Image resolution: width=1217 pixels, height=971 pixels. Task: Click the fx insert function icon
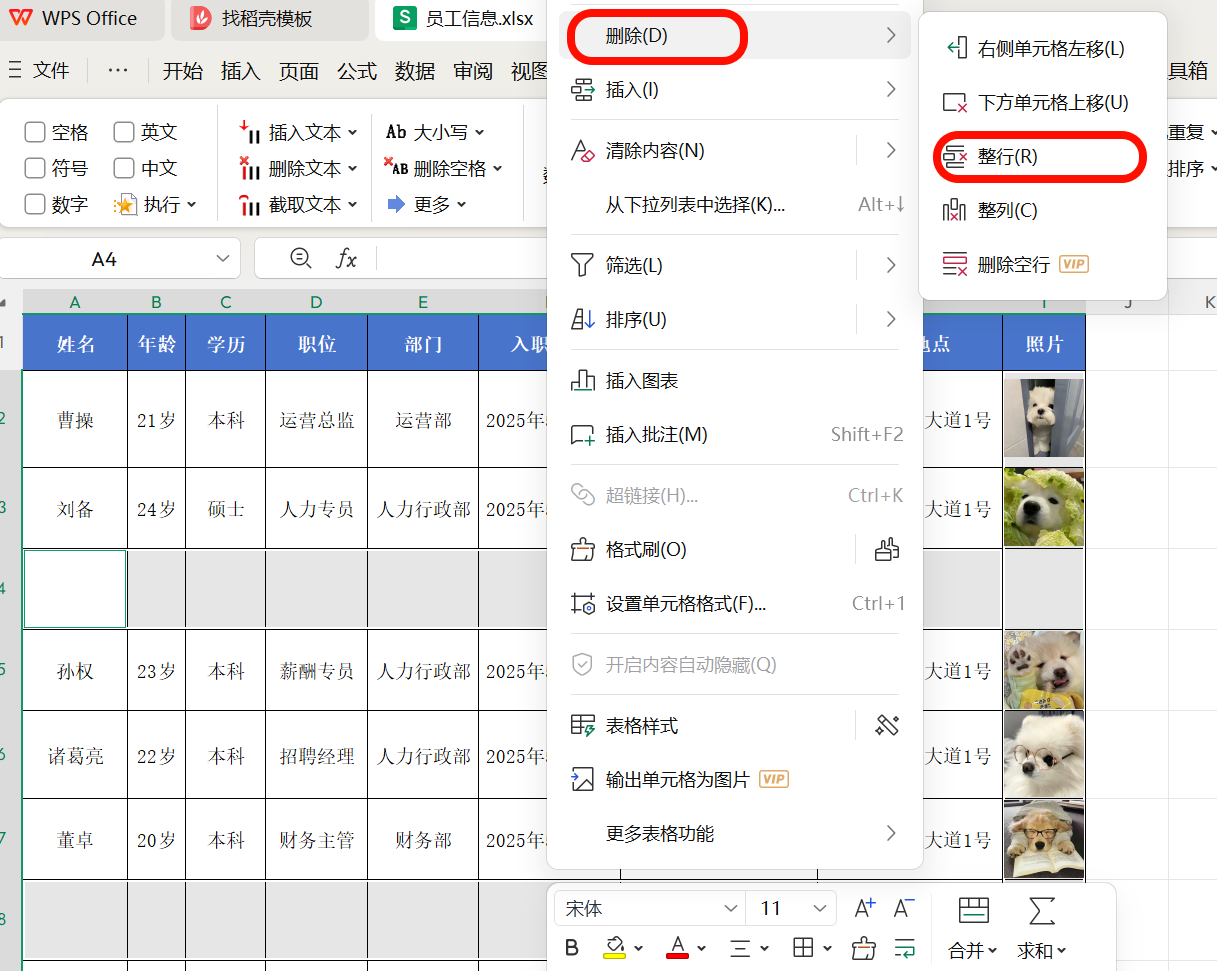347,258
